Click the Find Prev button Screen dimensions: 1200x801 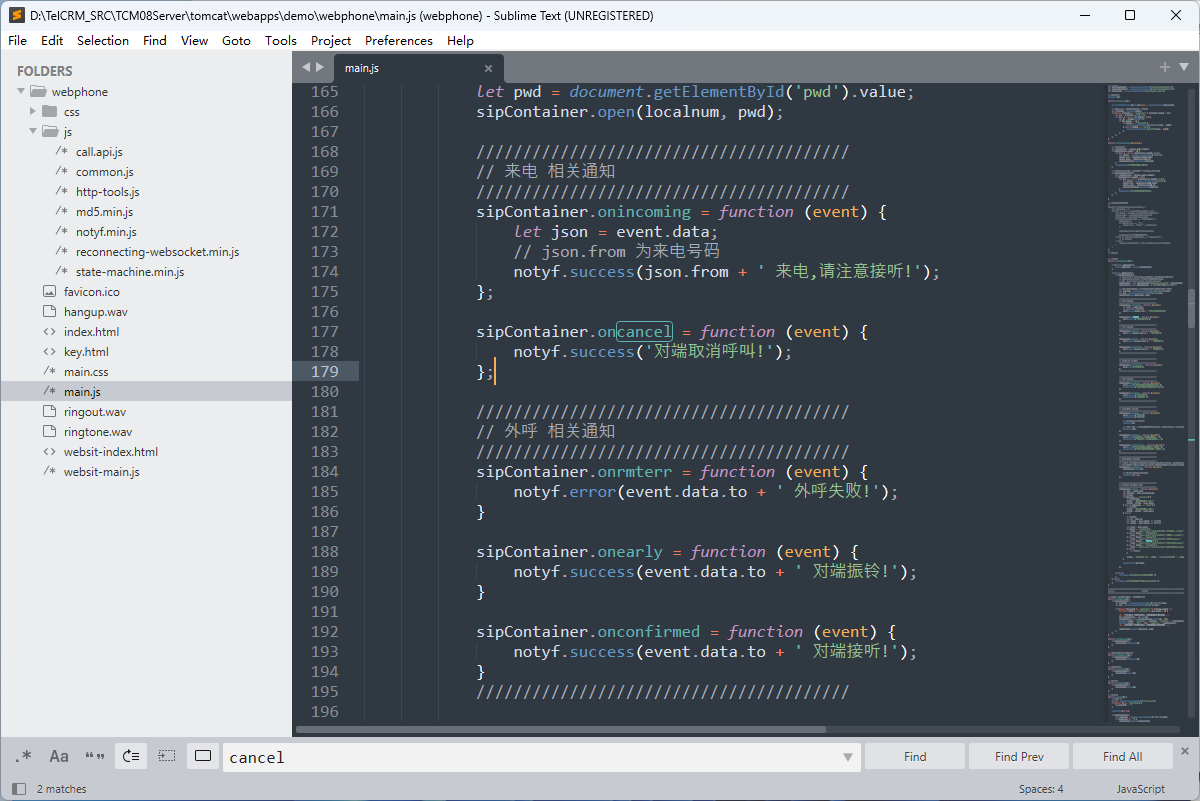click(1019, 757)
